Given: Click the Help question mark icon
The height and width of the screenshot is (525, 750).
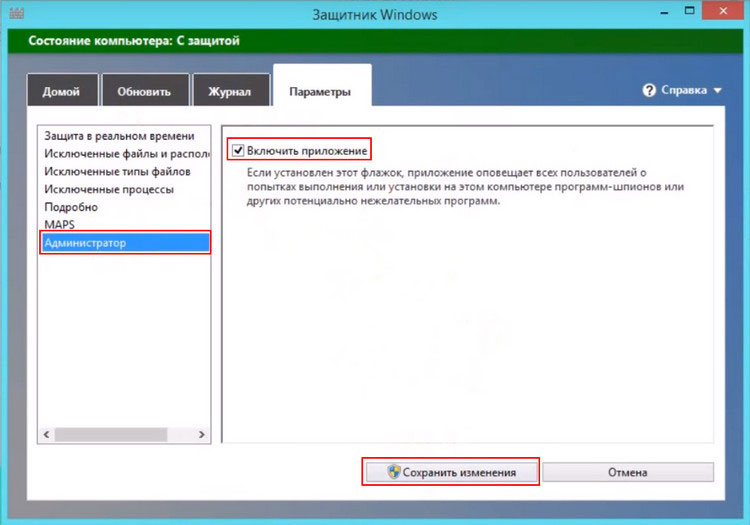Looking at the screenshot, I should coord(650,90).
